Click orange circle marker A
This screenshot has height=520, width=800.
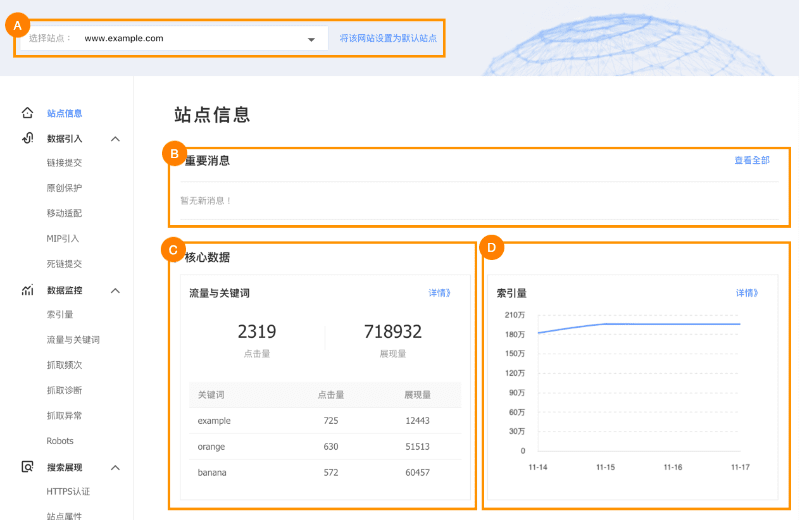pos(17,27)
